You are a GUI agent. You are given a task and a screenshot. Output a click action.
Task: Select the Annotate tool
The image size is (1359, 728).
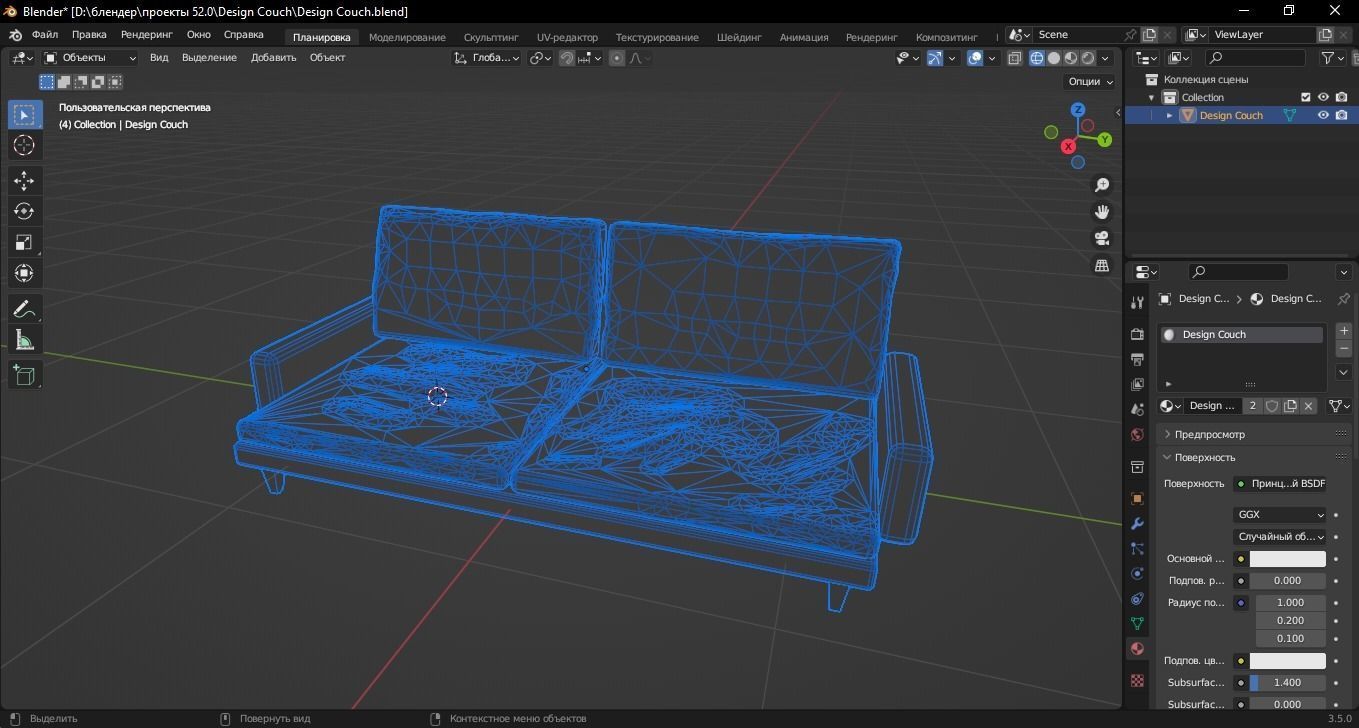[24, 309]
